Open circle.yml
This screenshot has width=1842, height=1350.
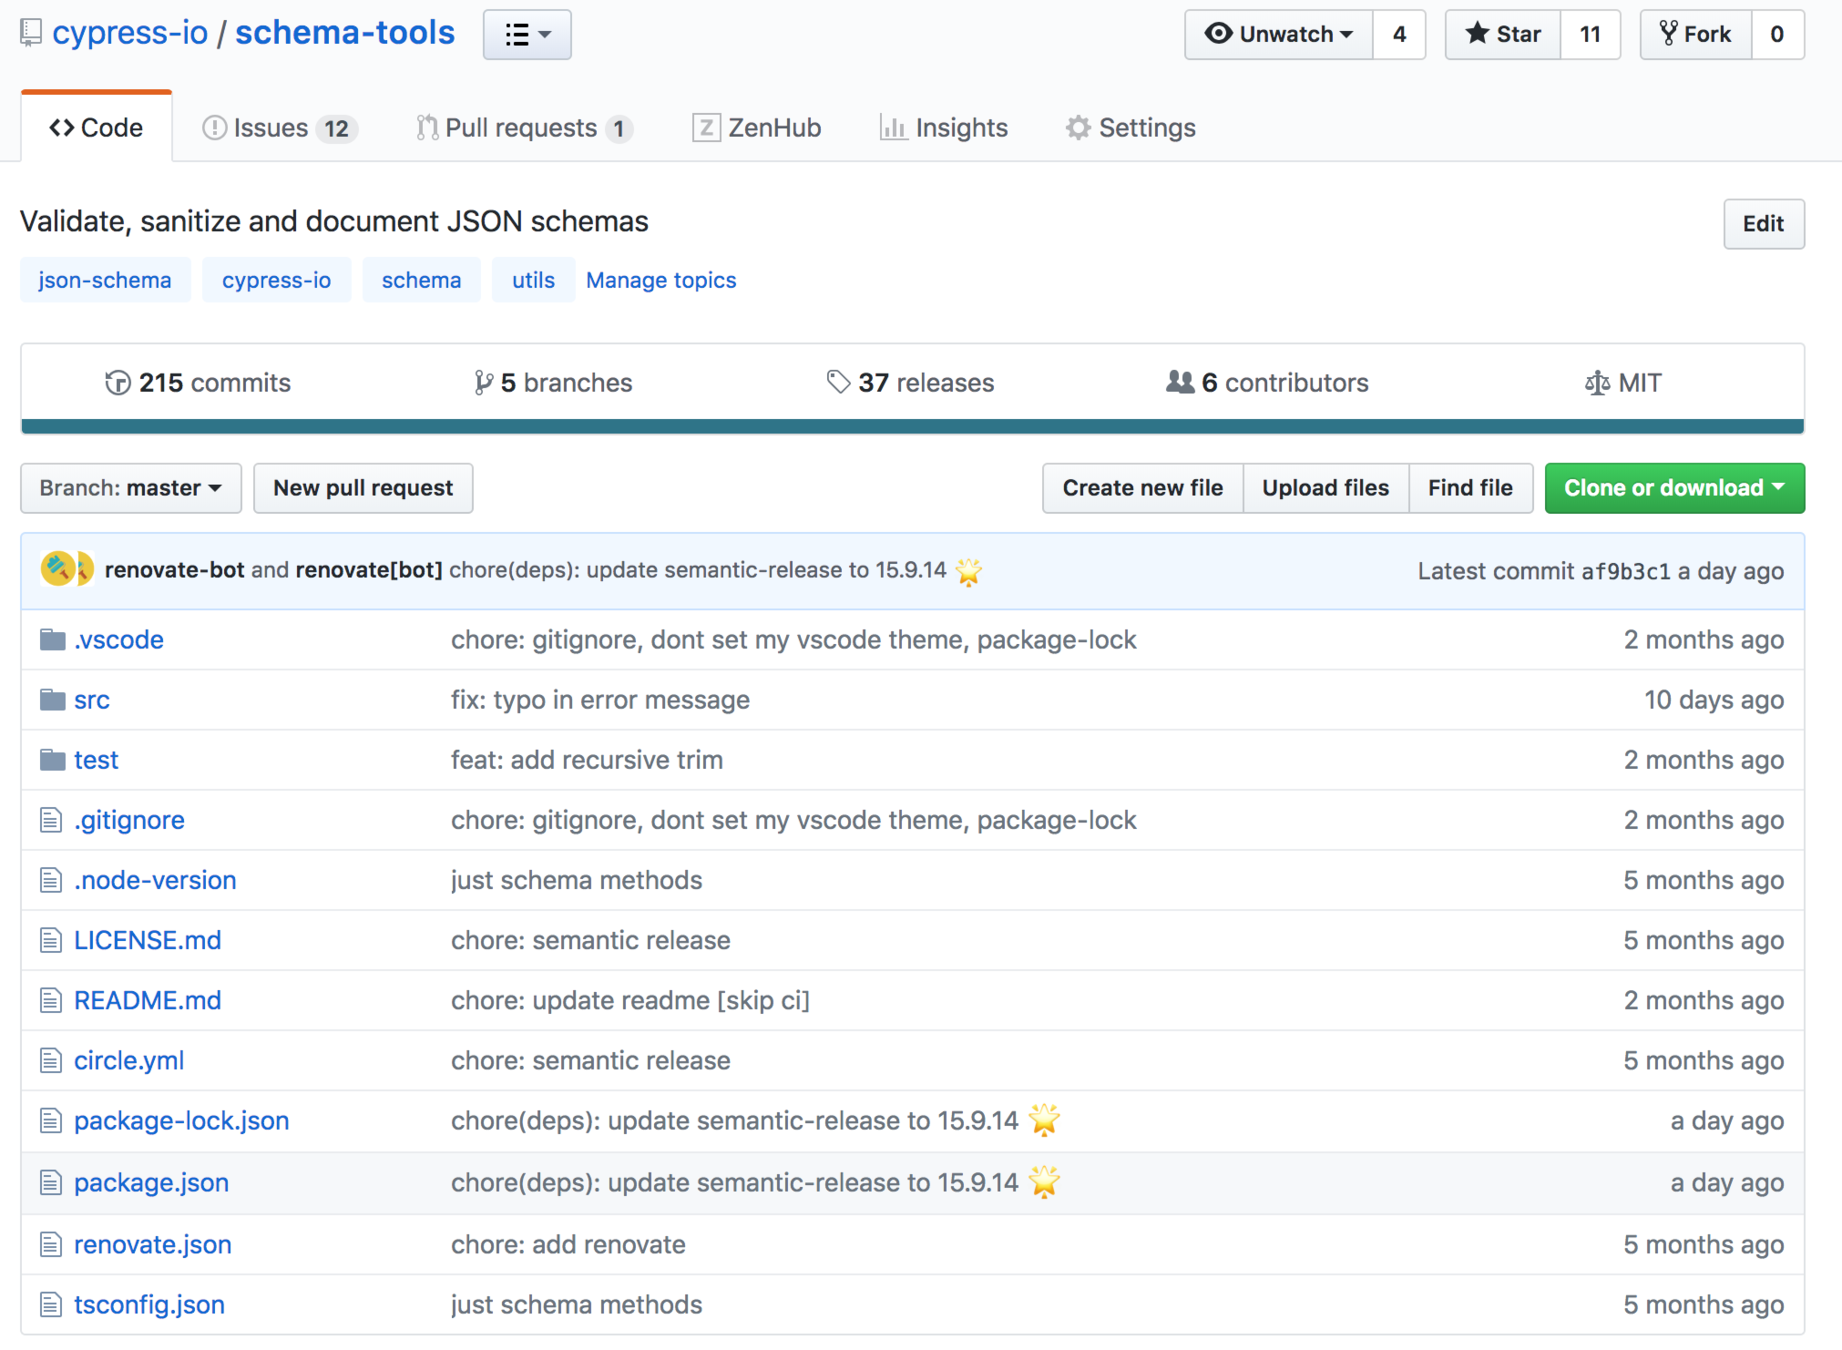(129, 1060)
